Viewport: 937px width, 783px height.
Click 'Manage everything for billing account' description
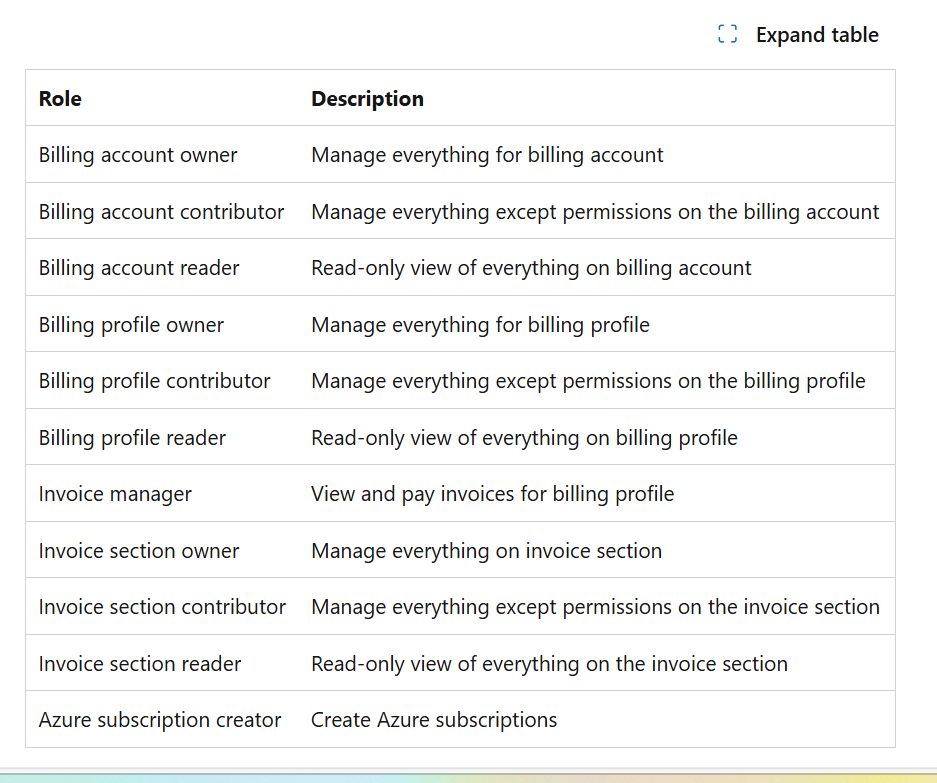[487, 155]
